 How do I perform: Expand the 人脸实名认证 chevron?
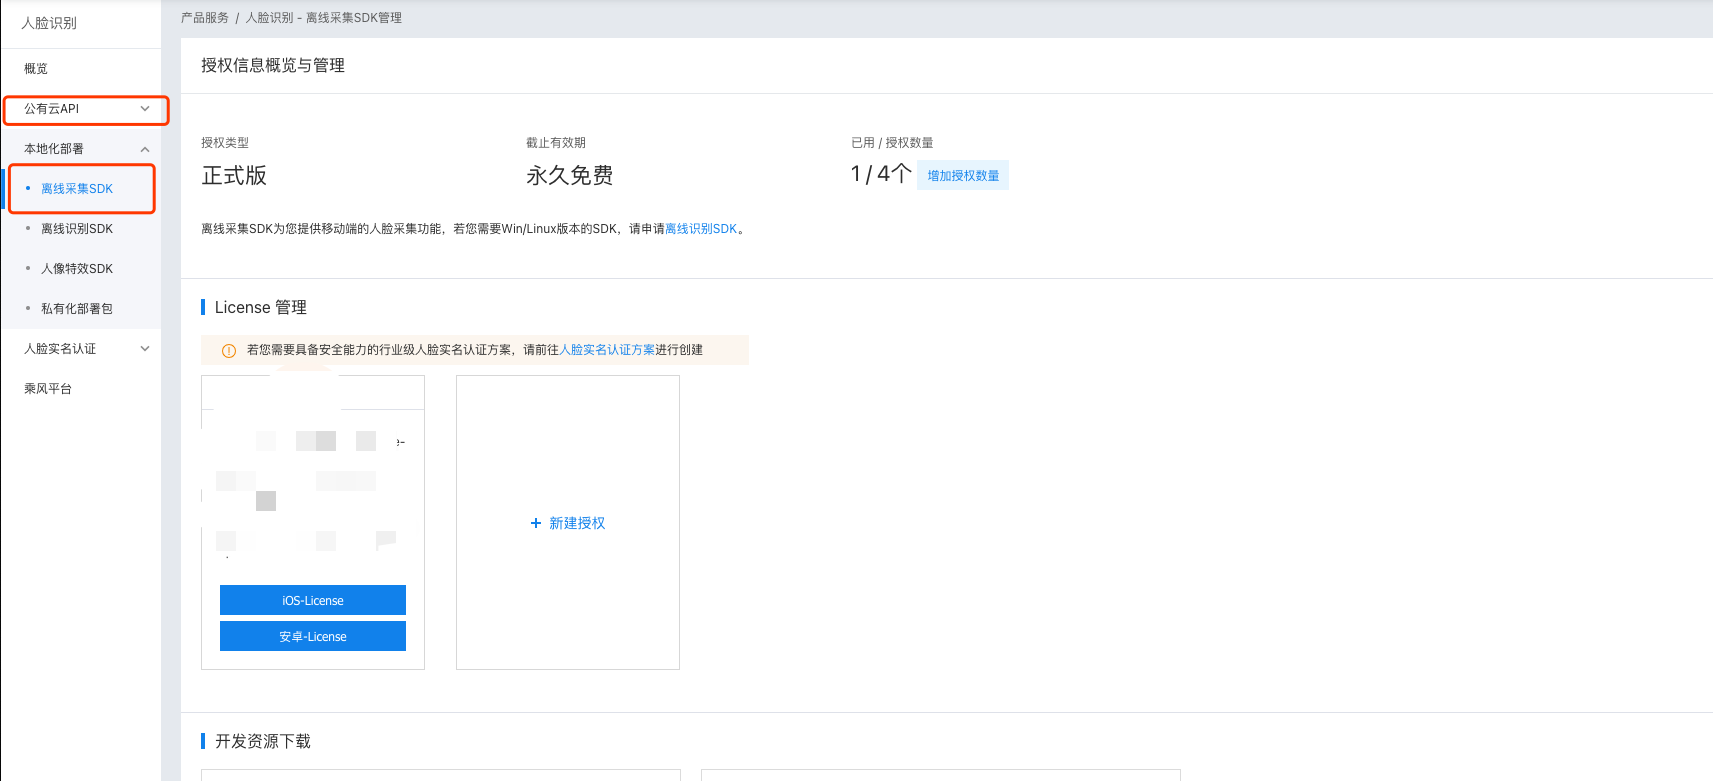[145, 349]
